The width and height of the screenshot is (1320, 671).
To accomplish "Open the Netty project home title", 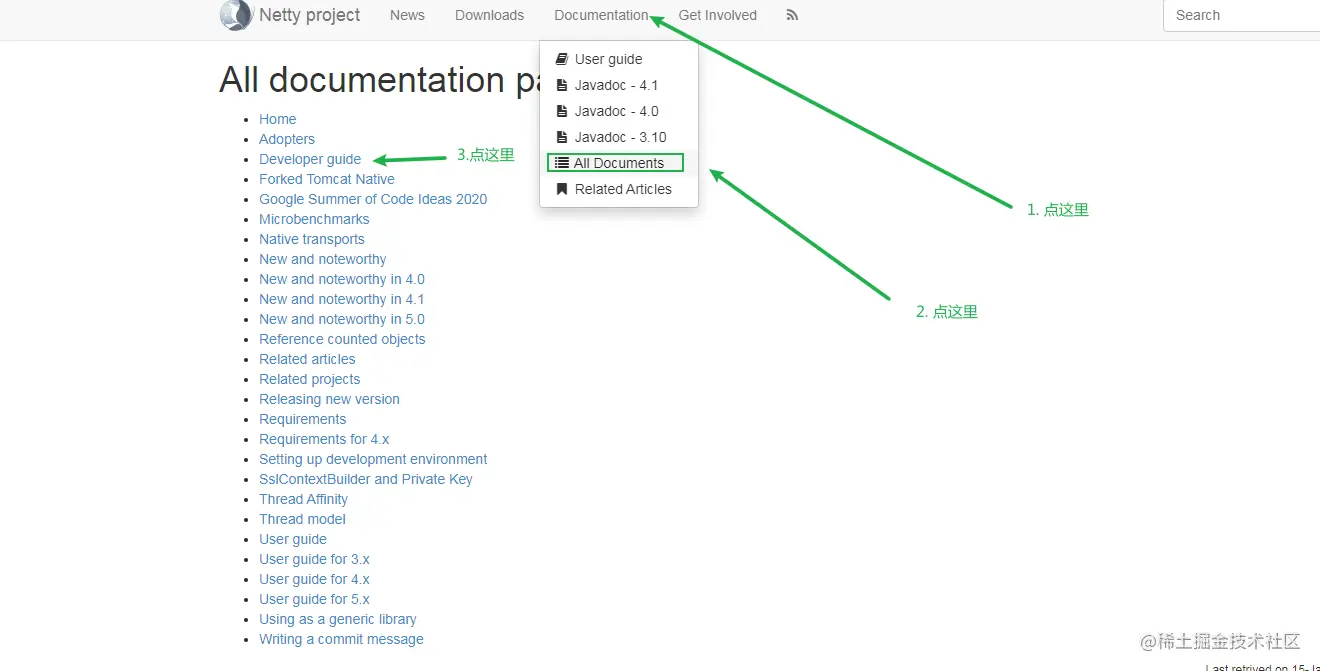I will (309, 15).
